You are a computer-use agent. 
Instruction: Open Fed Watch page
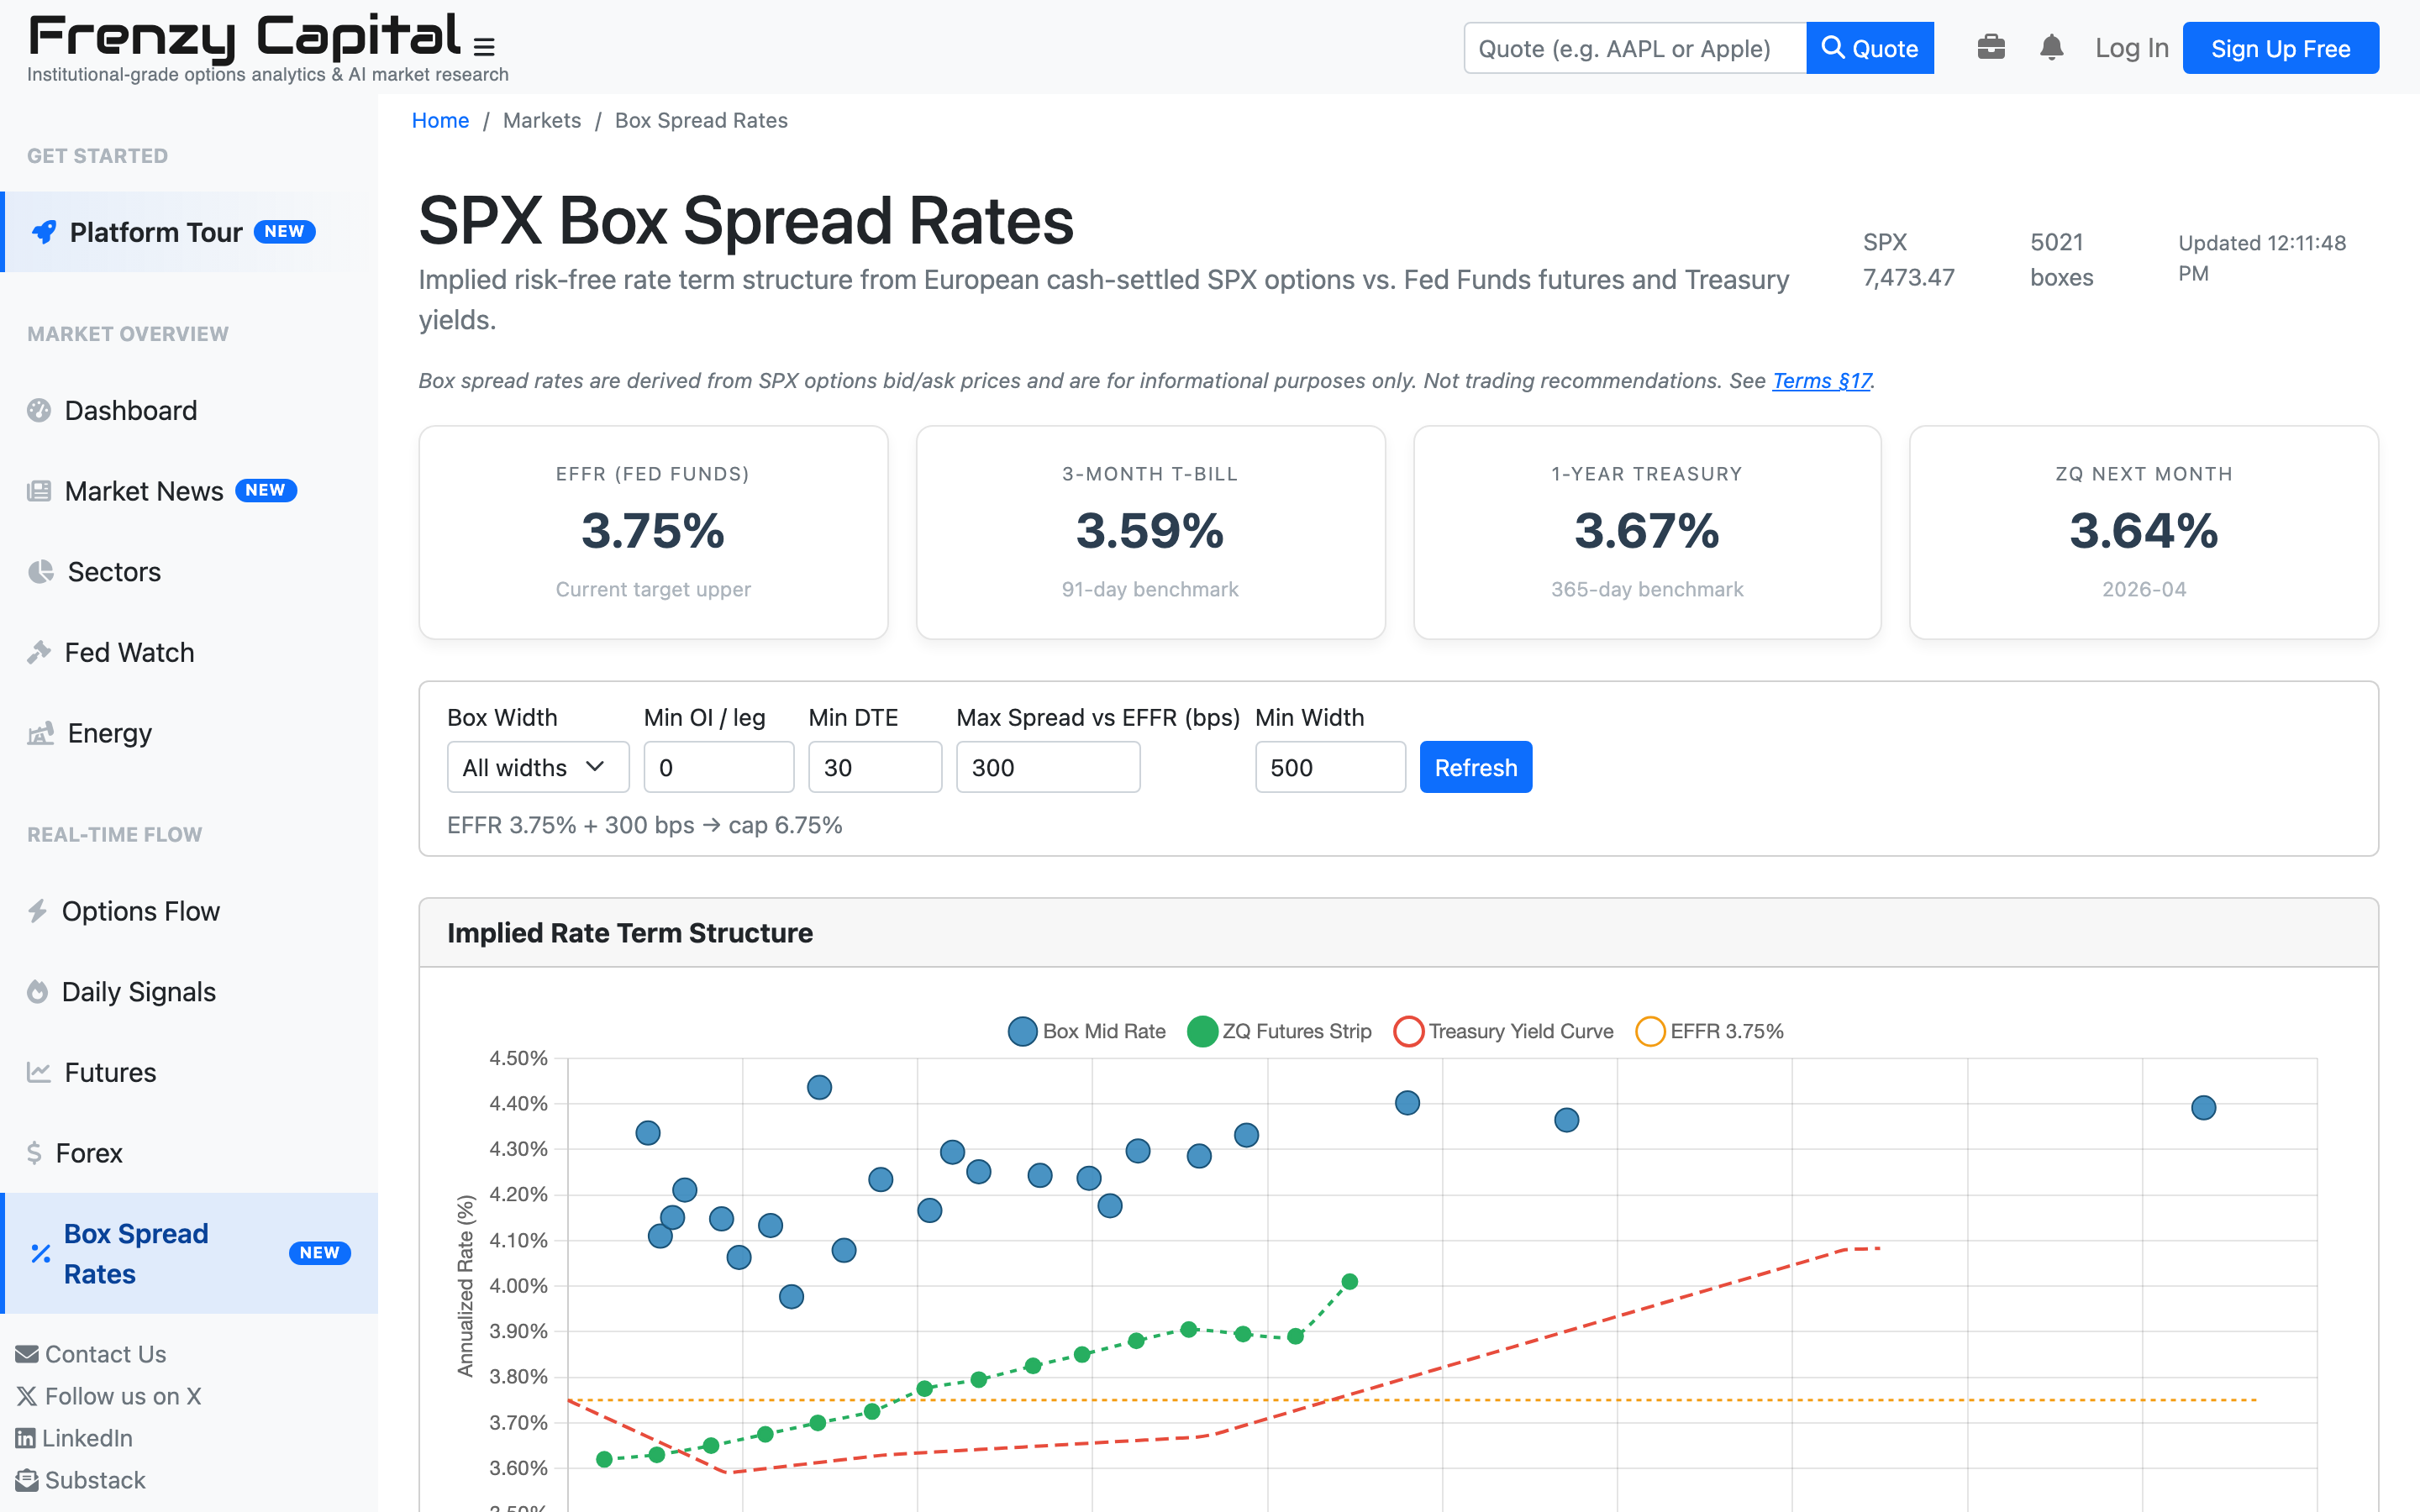click(x=191, y=652)
